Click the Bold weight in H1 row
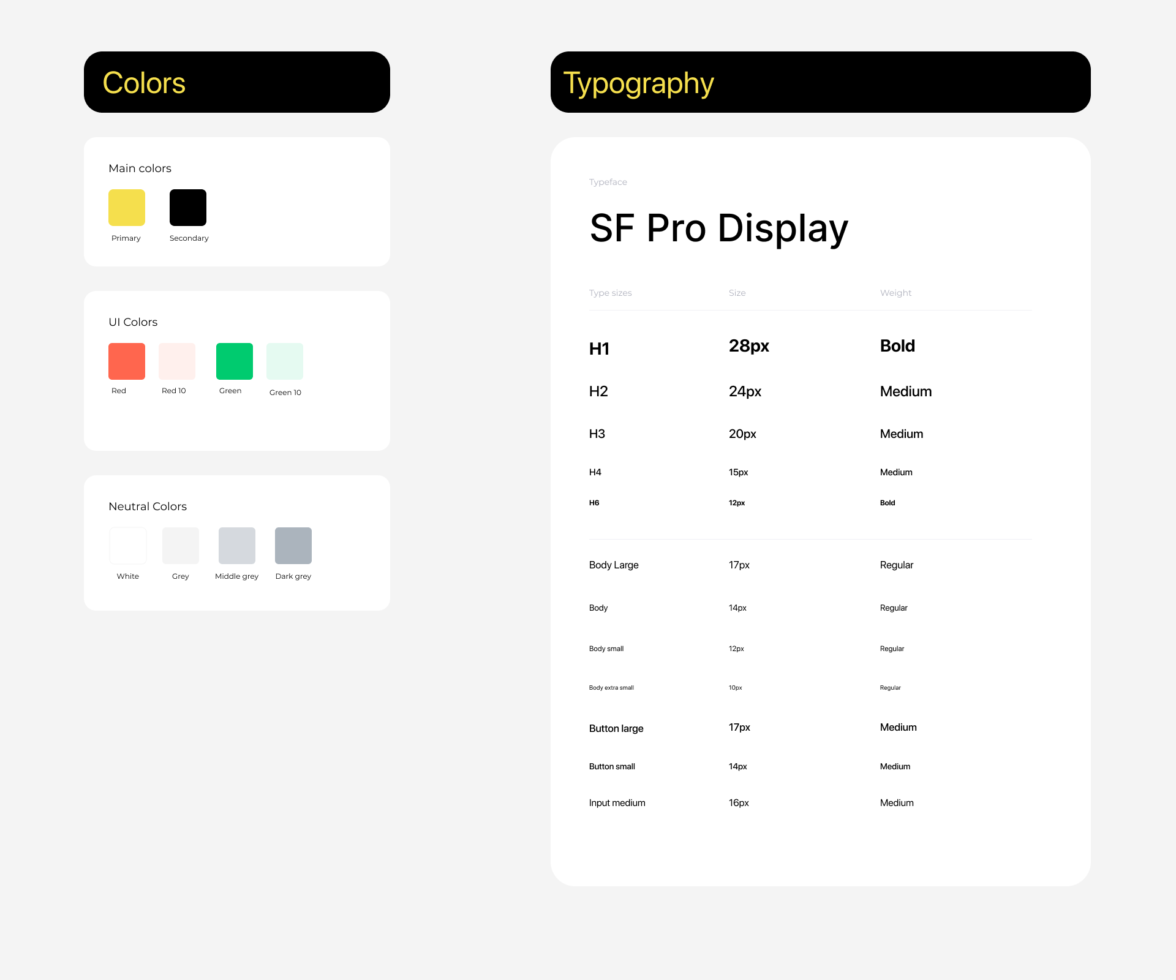Viewport: 1176px width, 980px height. point(897,346)
